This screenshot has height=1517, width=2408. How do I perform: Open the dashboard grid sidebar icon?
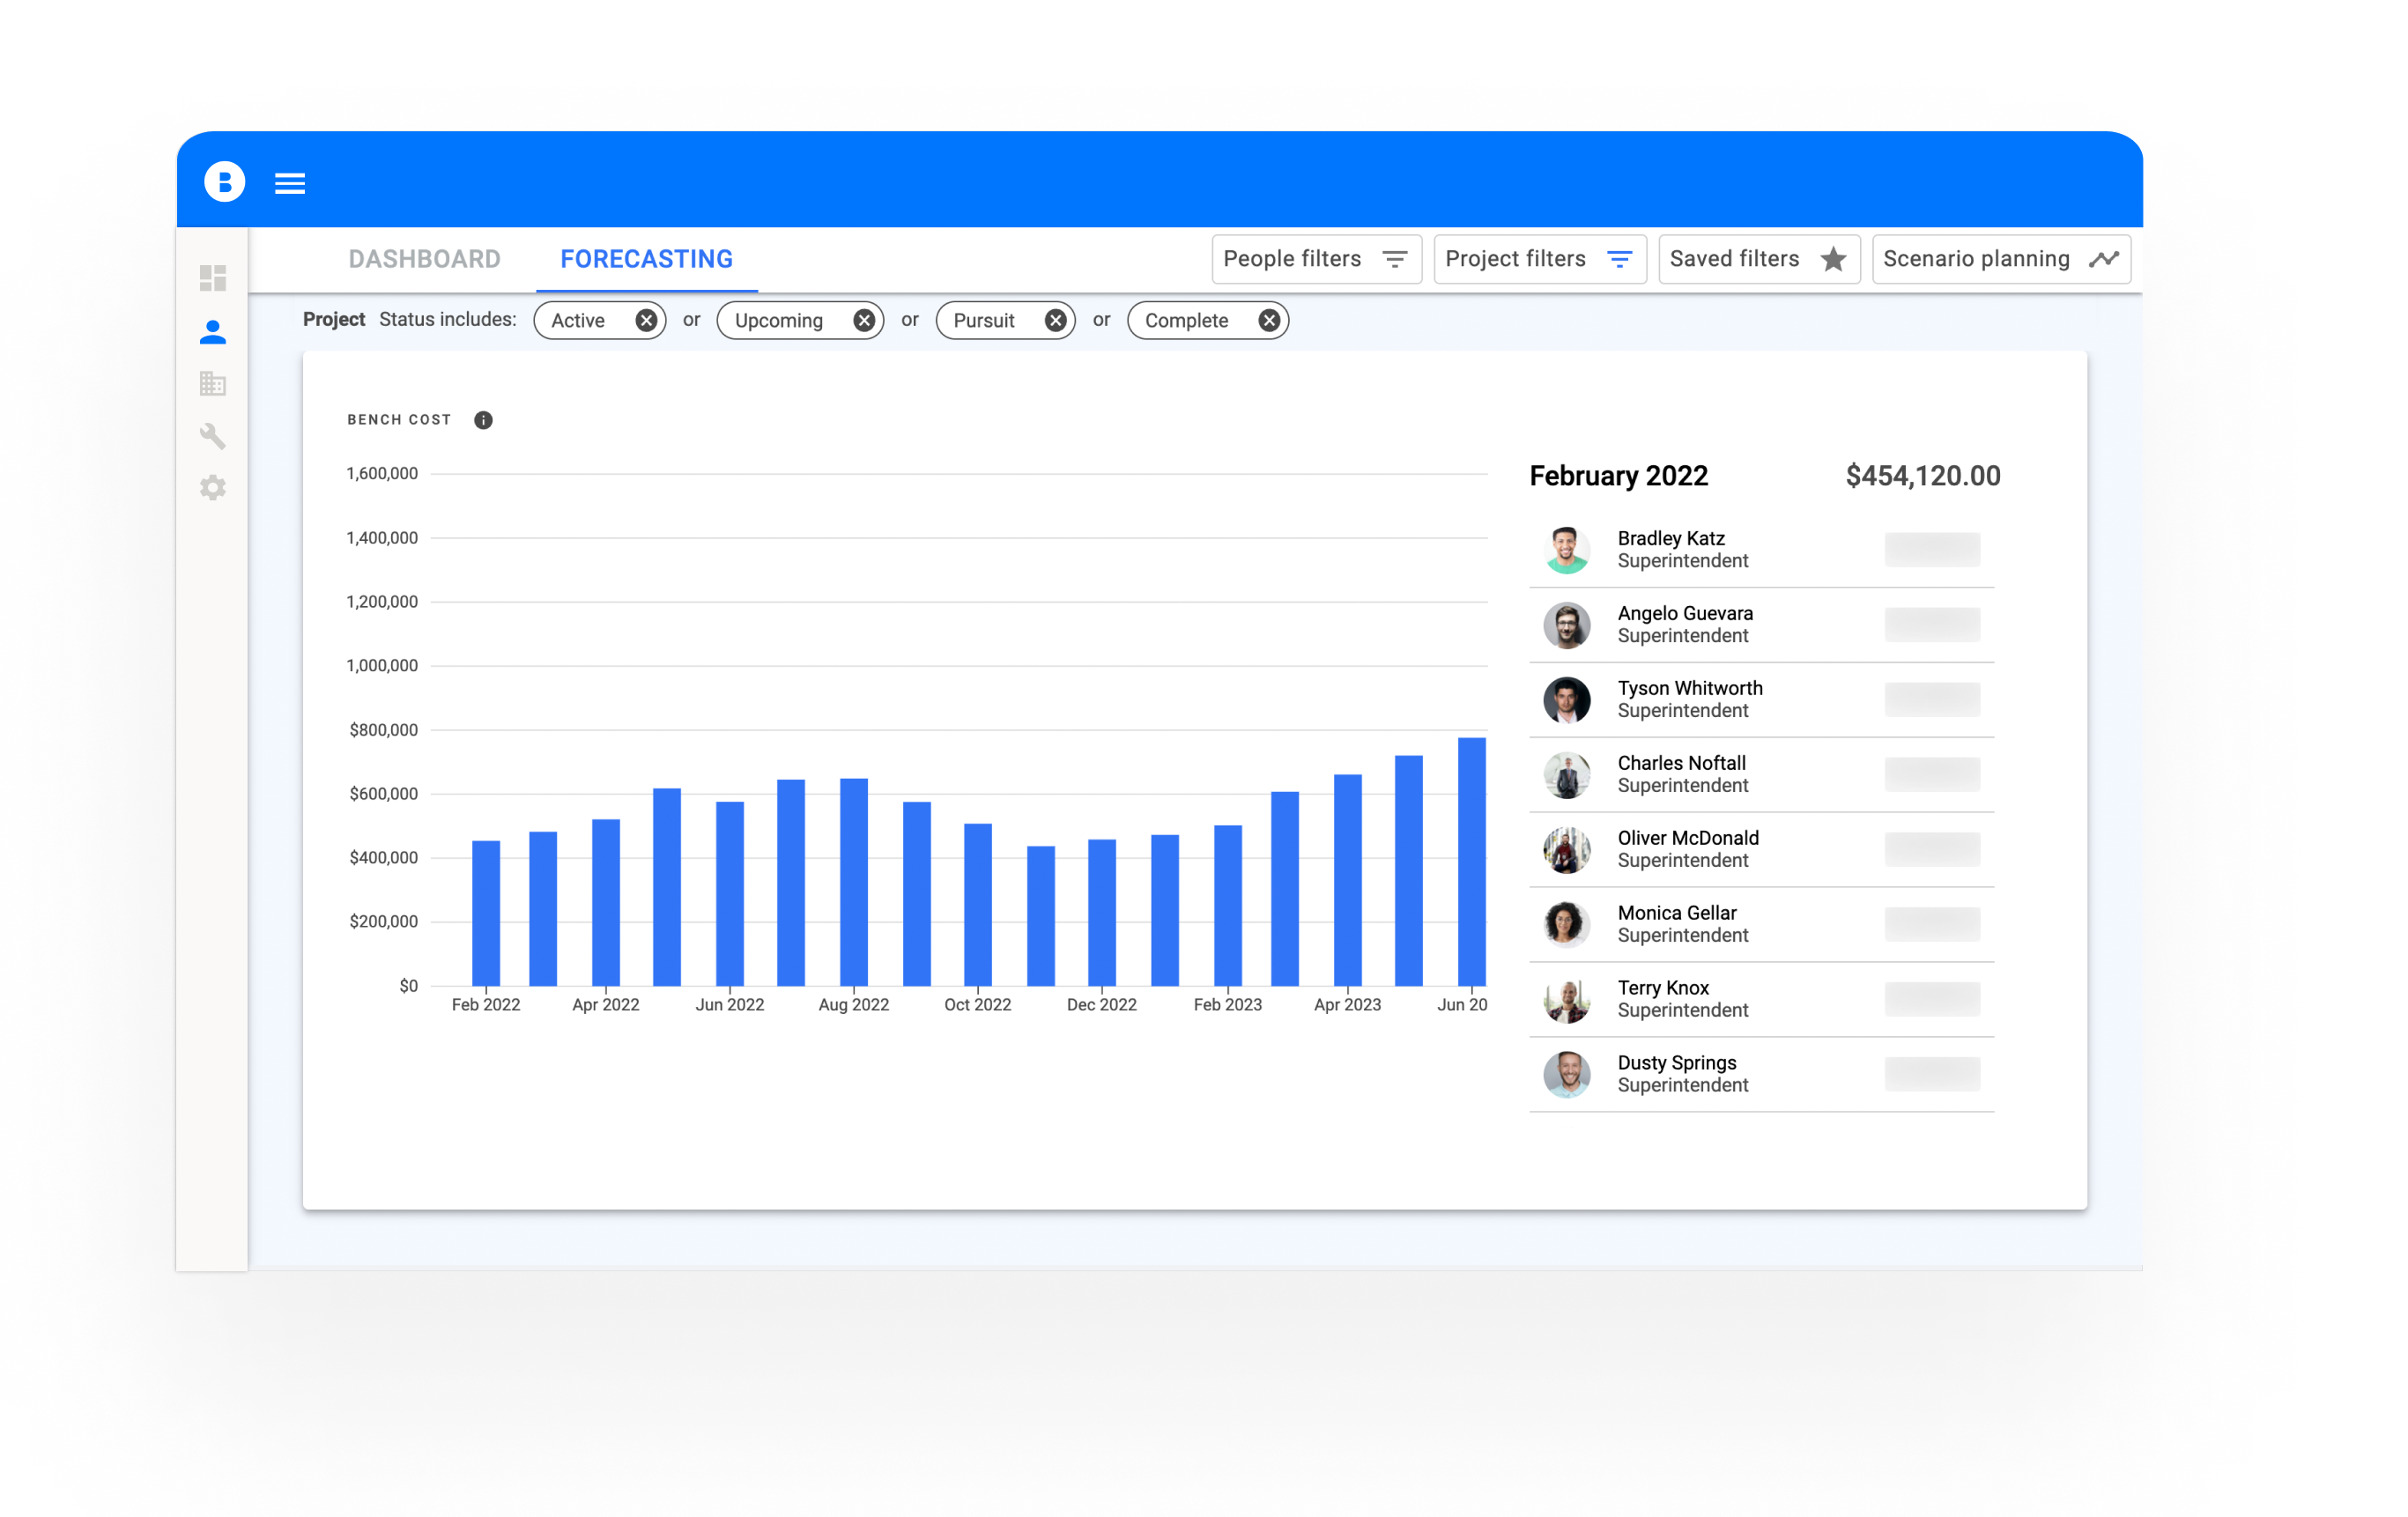pos(212,277)
